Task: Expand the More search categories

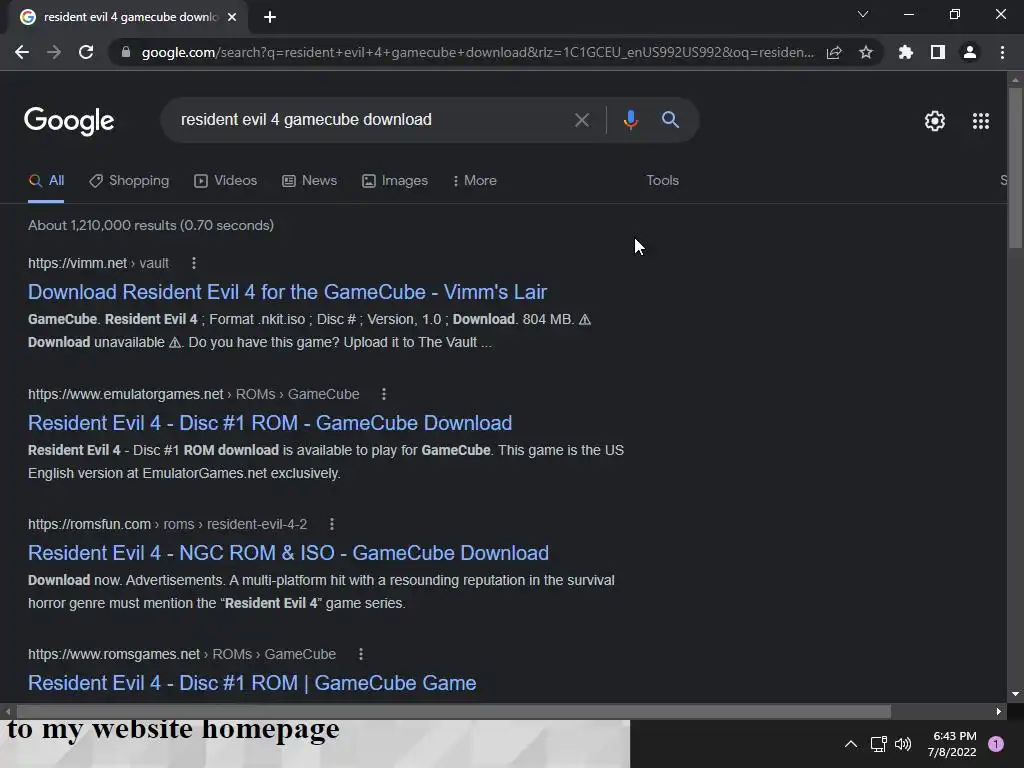Action: click(x=475, y=181)
